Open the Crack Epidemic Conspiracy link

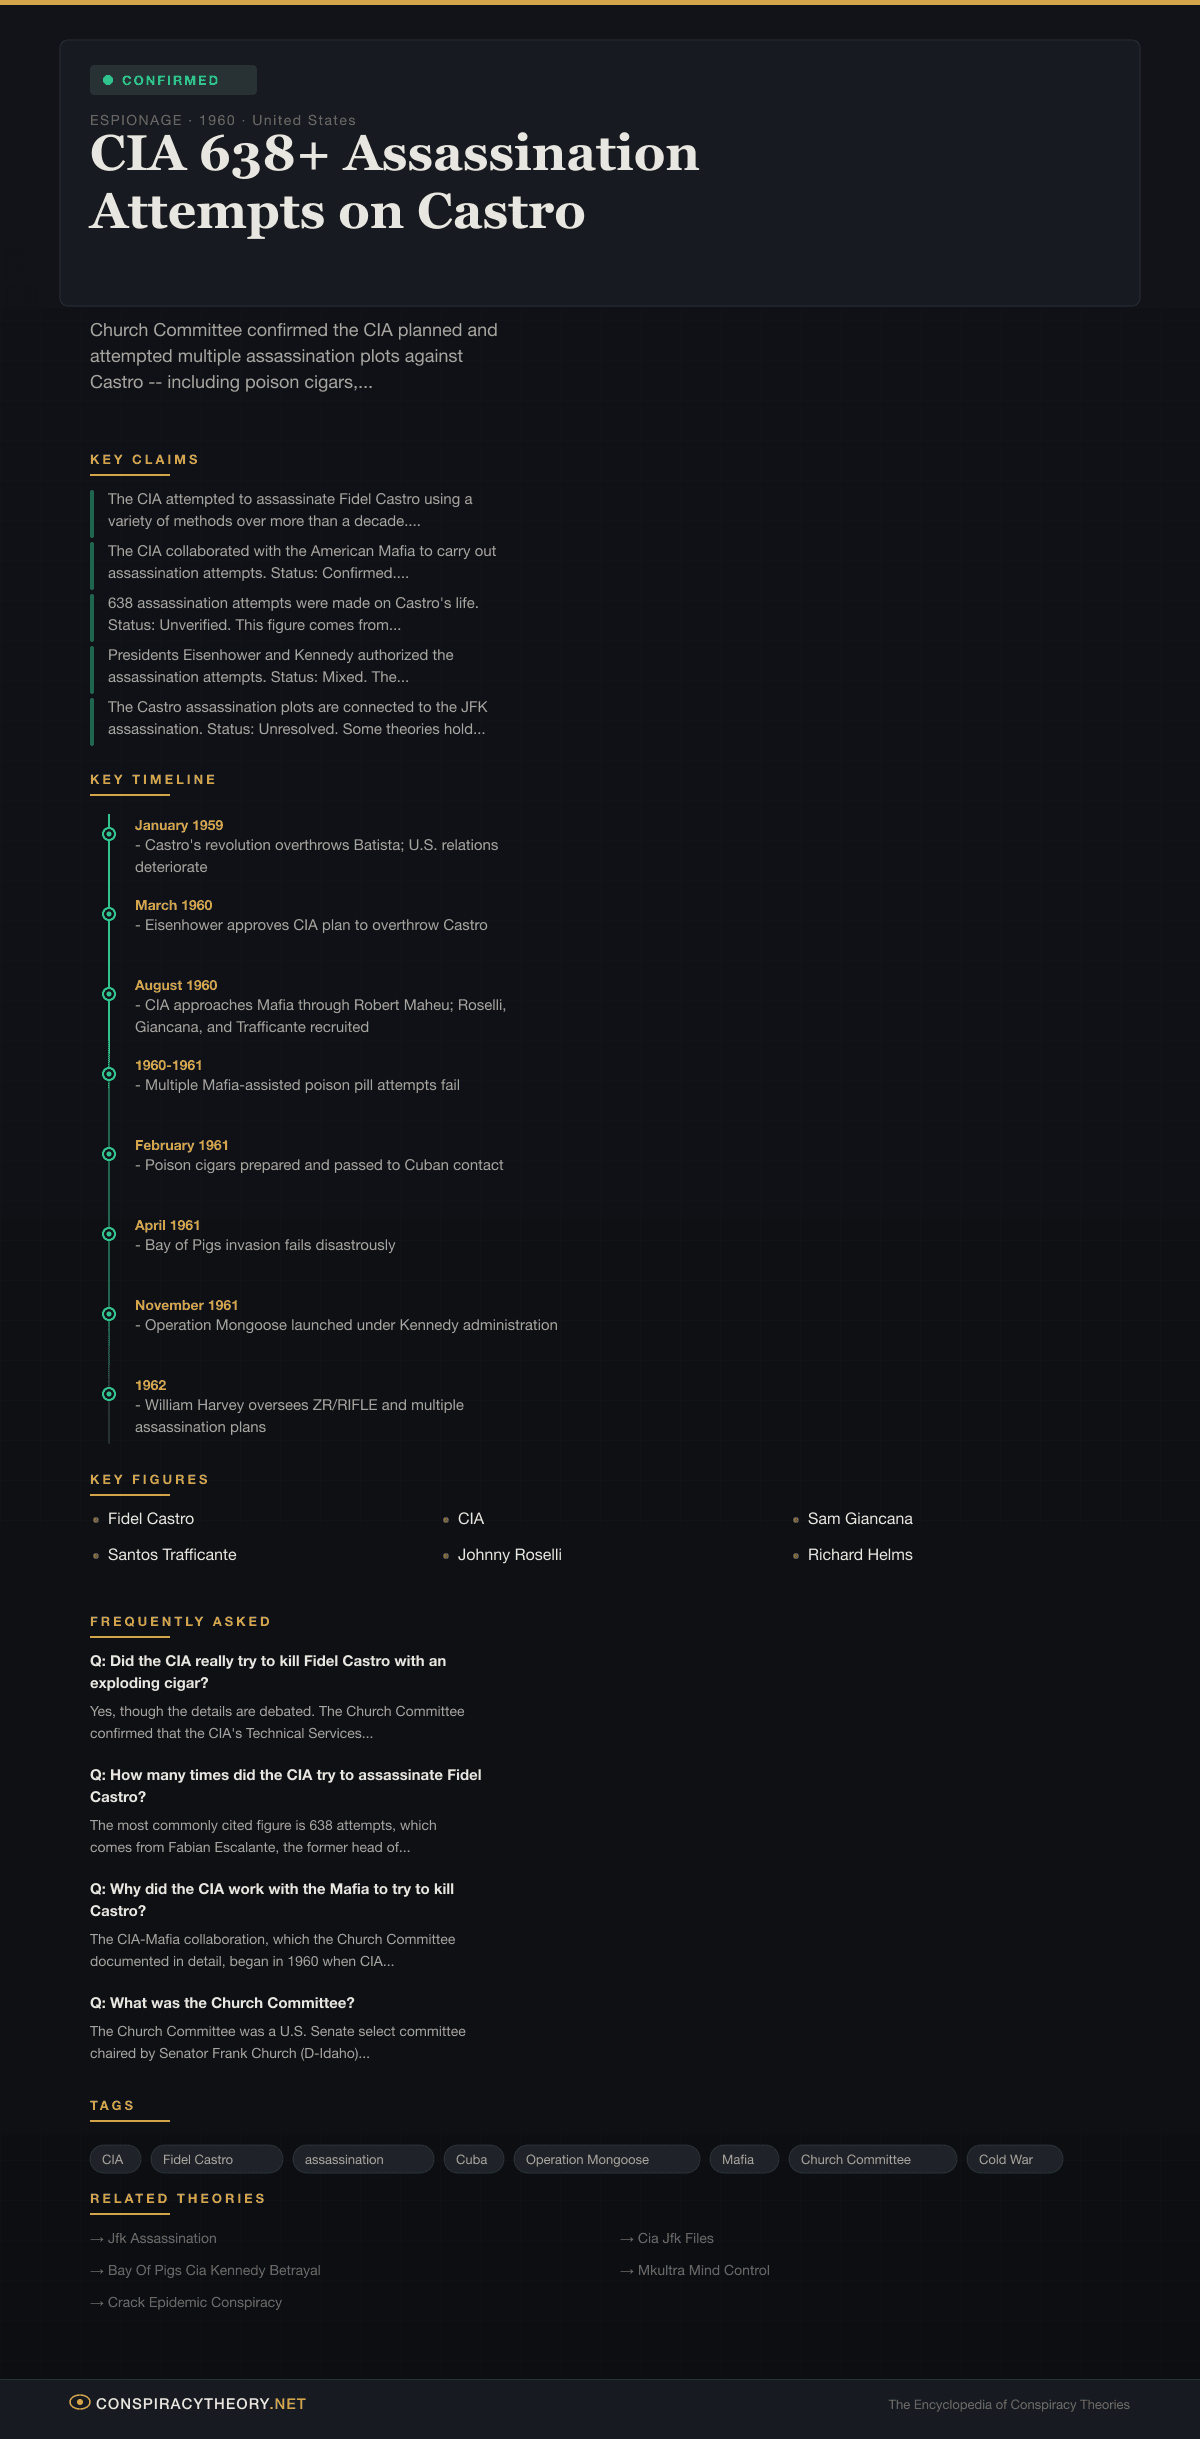click(194, 2302)
